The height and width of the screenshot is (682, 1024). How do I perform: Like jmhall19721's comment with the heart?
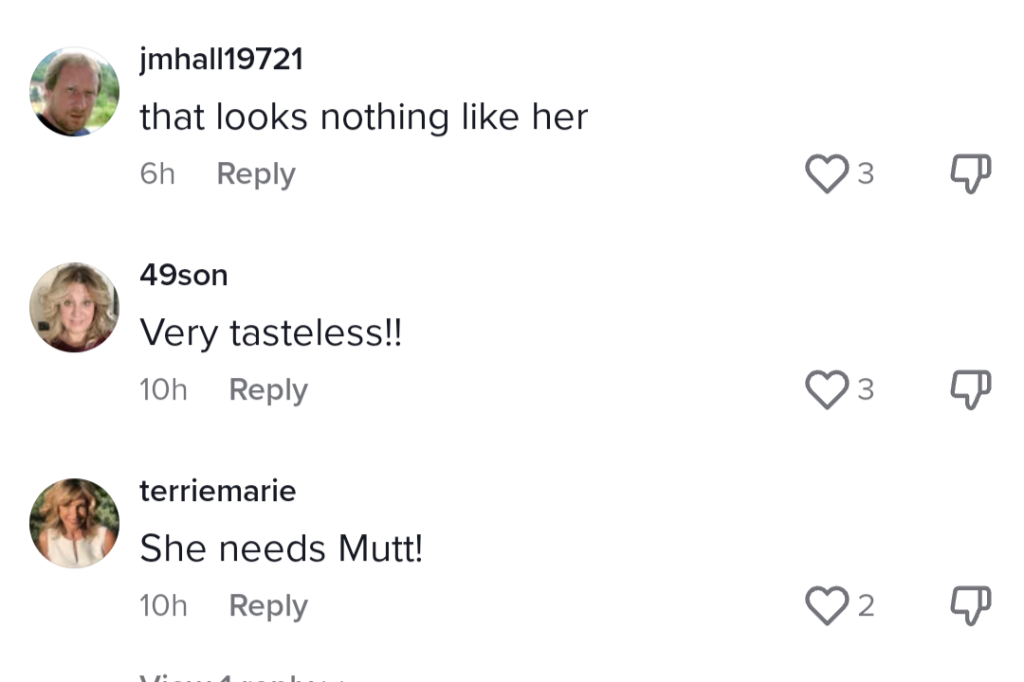point(826,174)
